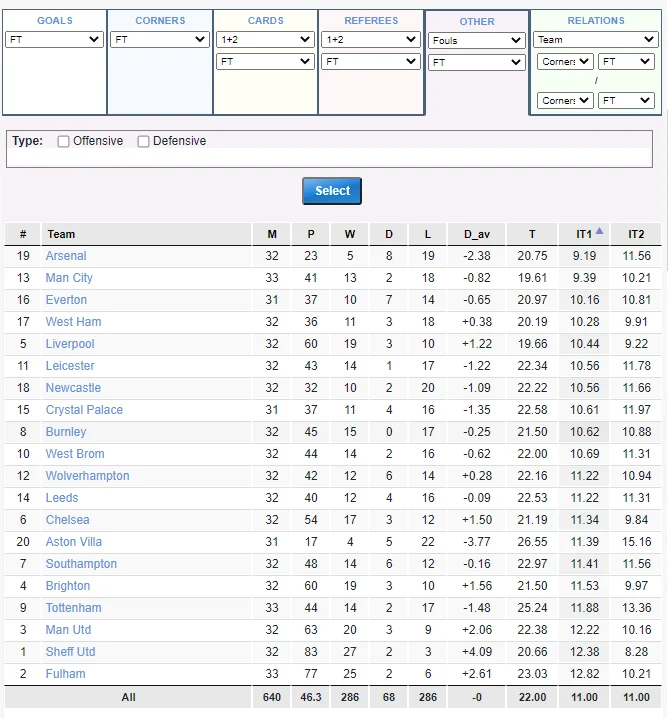Enable the Defensive type checkbox
Image resolution: width=668 pixels, height=718 pixels.
(144, 142)
